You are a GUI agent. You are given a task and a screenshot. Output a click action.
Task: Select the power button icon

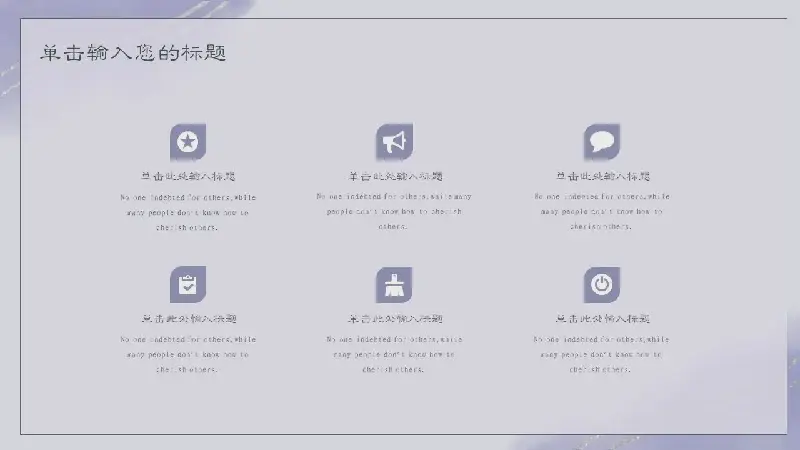coord(601,285)
